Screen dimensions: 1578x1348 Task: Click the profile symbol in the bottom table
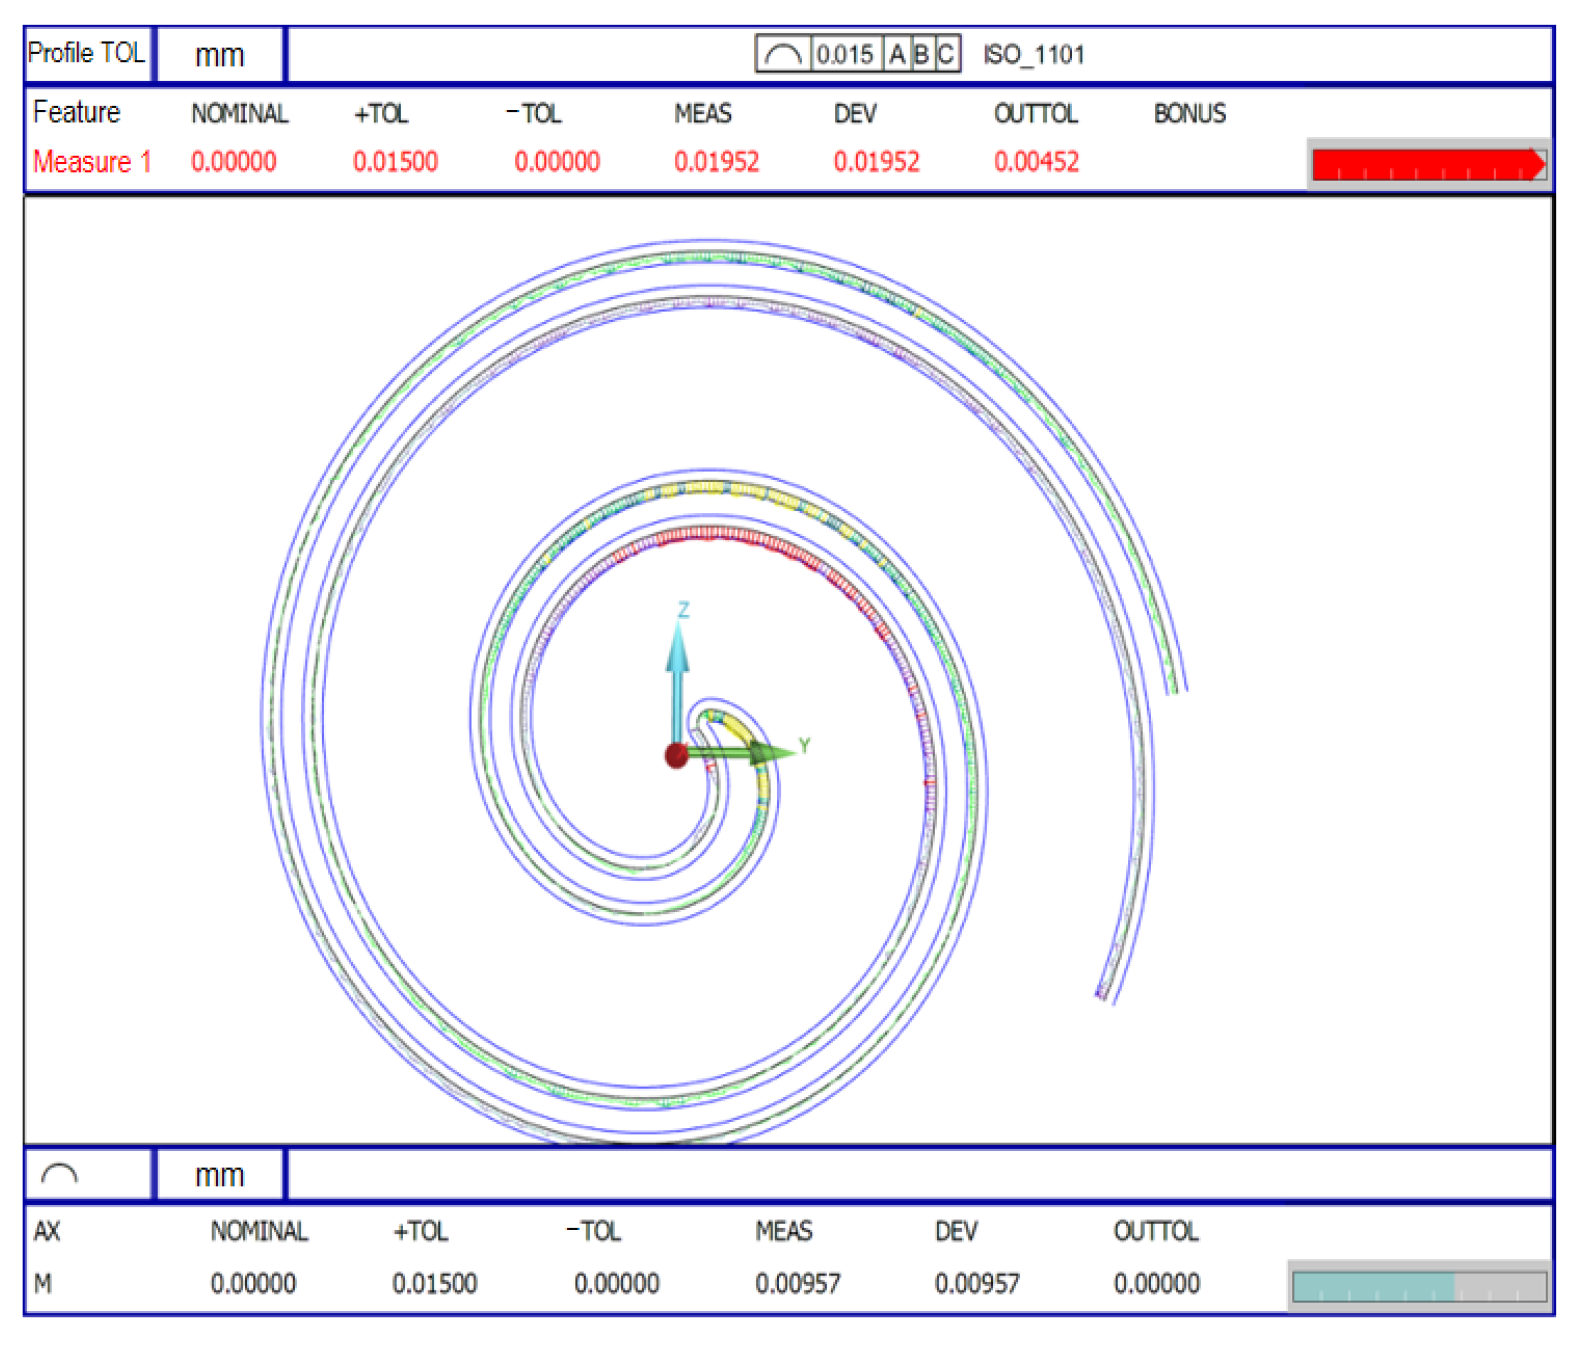click(x=60, y=1174)
